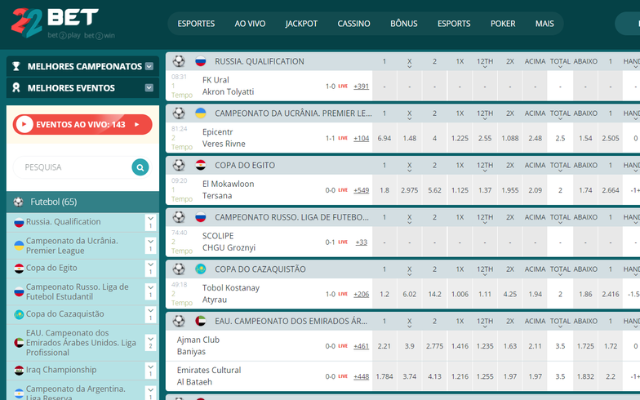
Task: Open X column dropdown in Russia. Qualification header
Action: 409,62
